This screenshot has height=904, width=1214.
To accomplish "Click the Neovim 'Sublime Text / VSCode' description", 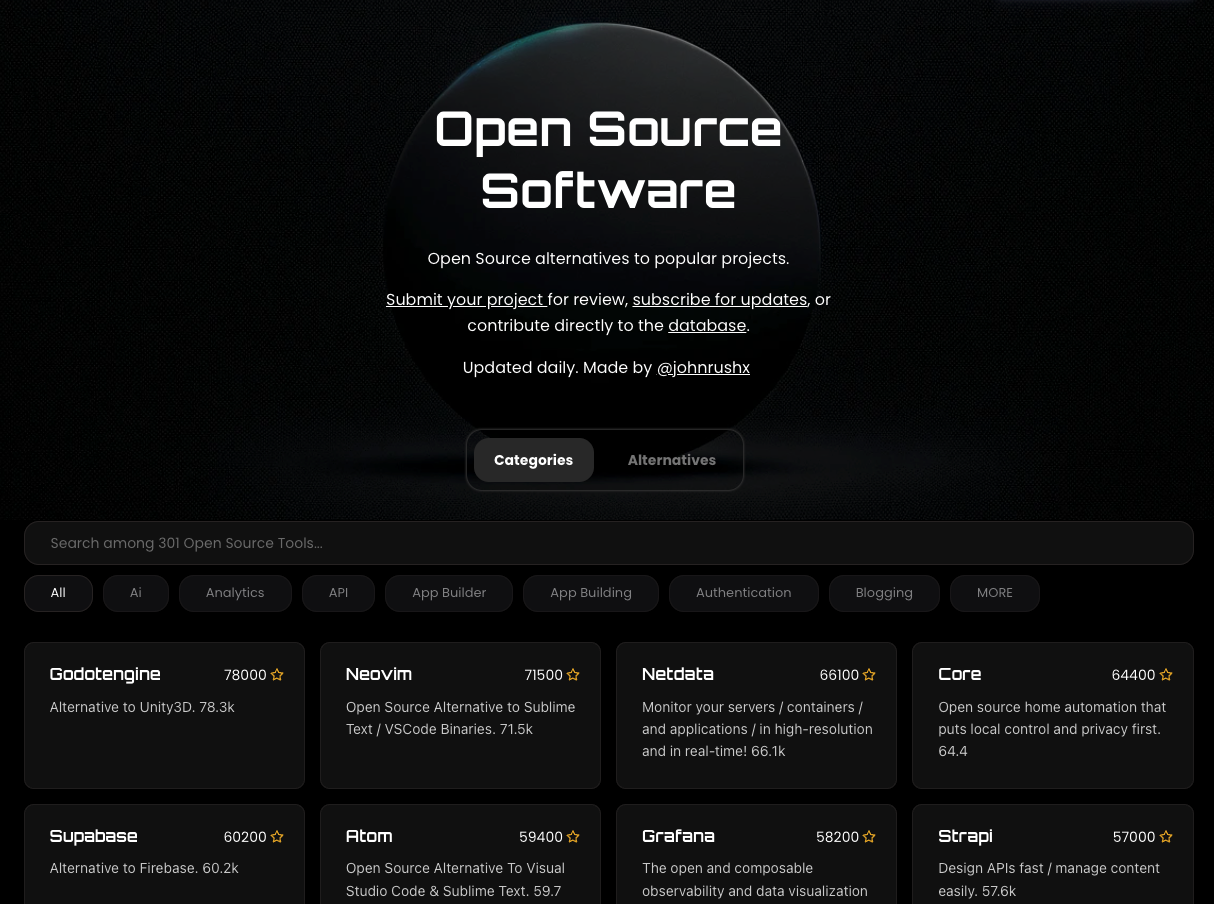I will 460,718.
